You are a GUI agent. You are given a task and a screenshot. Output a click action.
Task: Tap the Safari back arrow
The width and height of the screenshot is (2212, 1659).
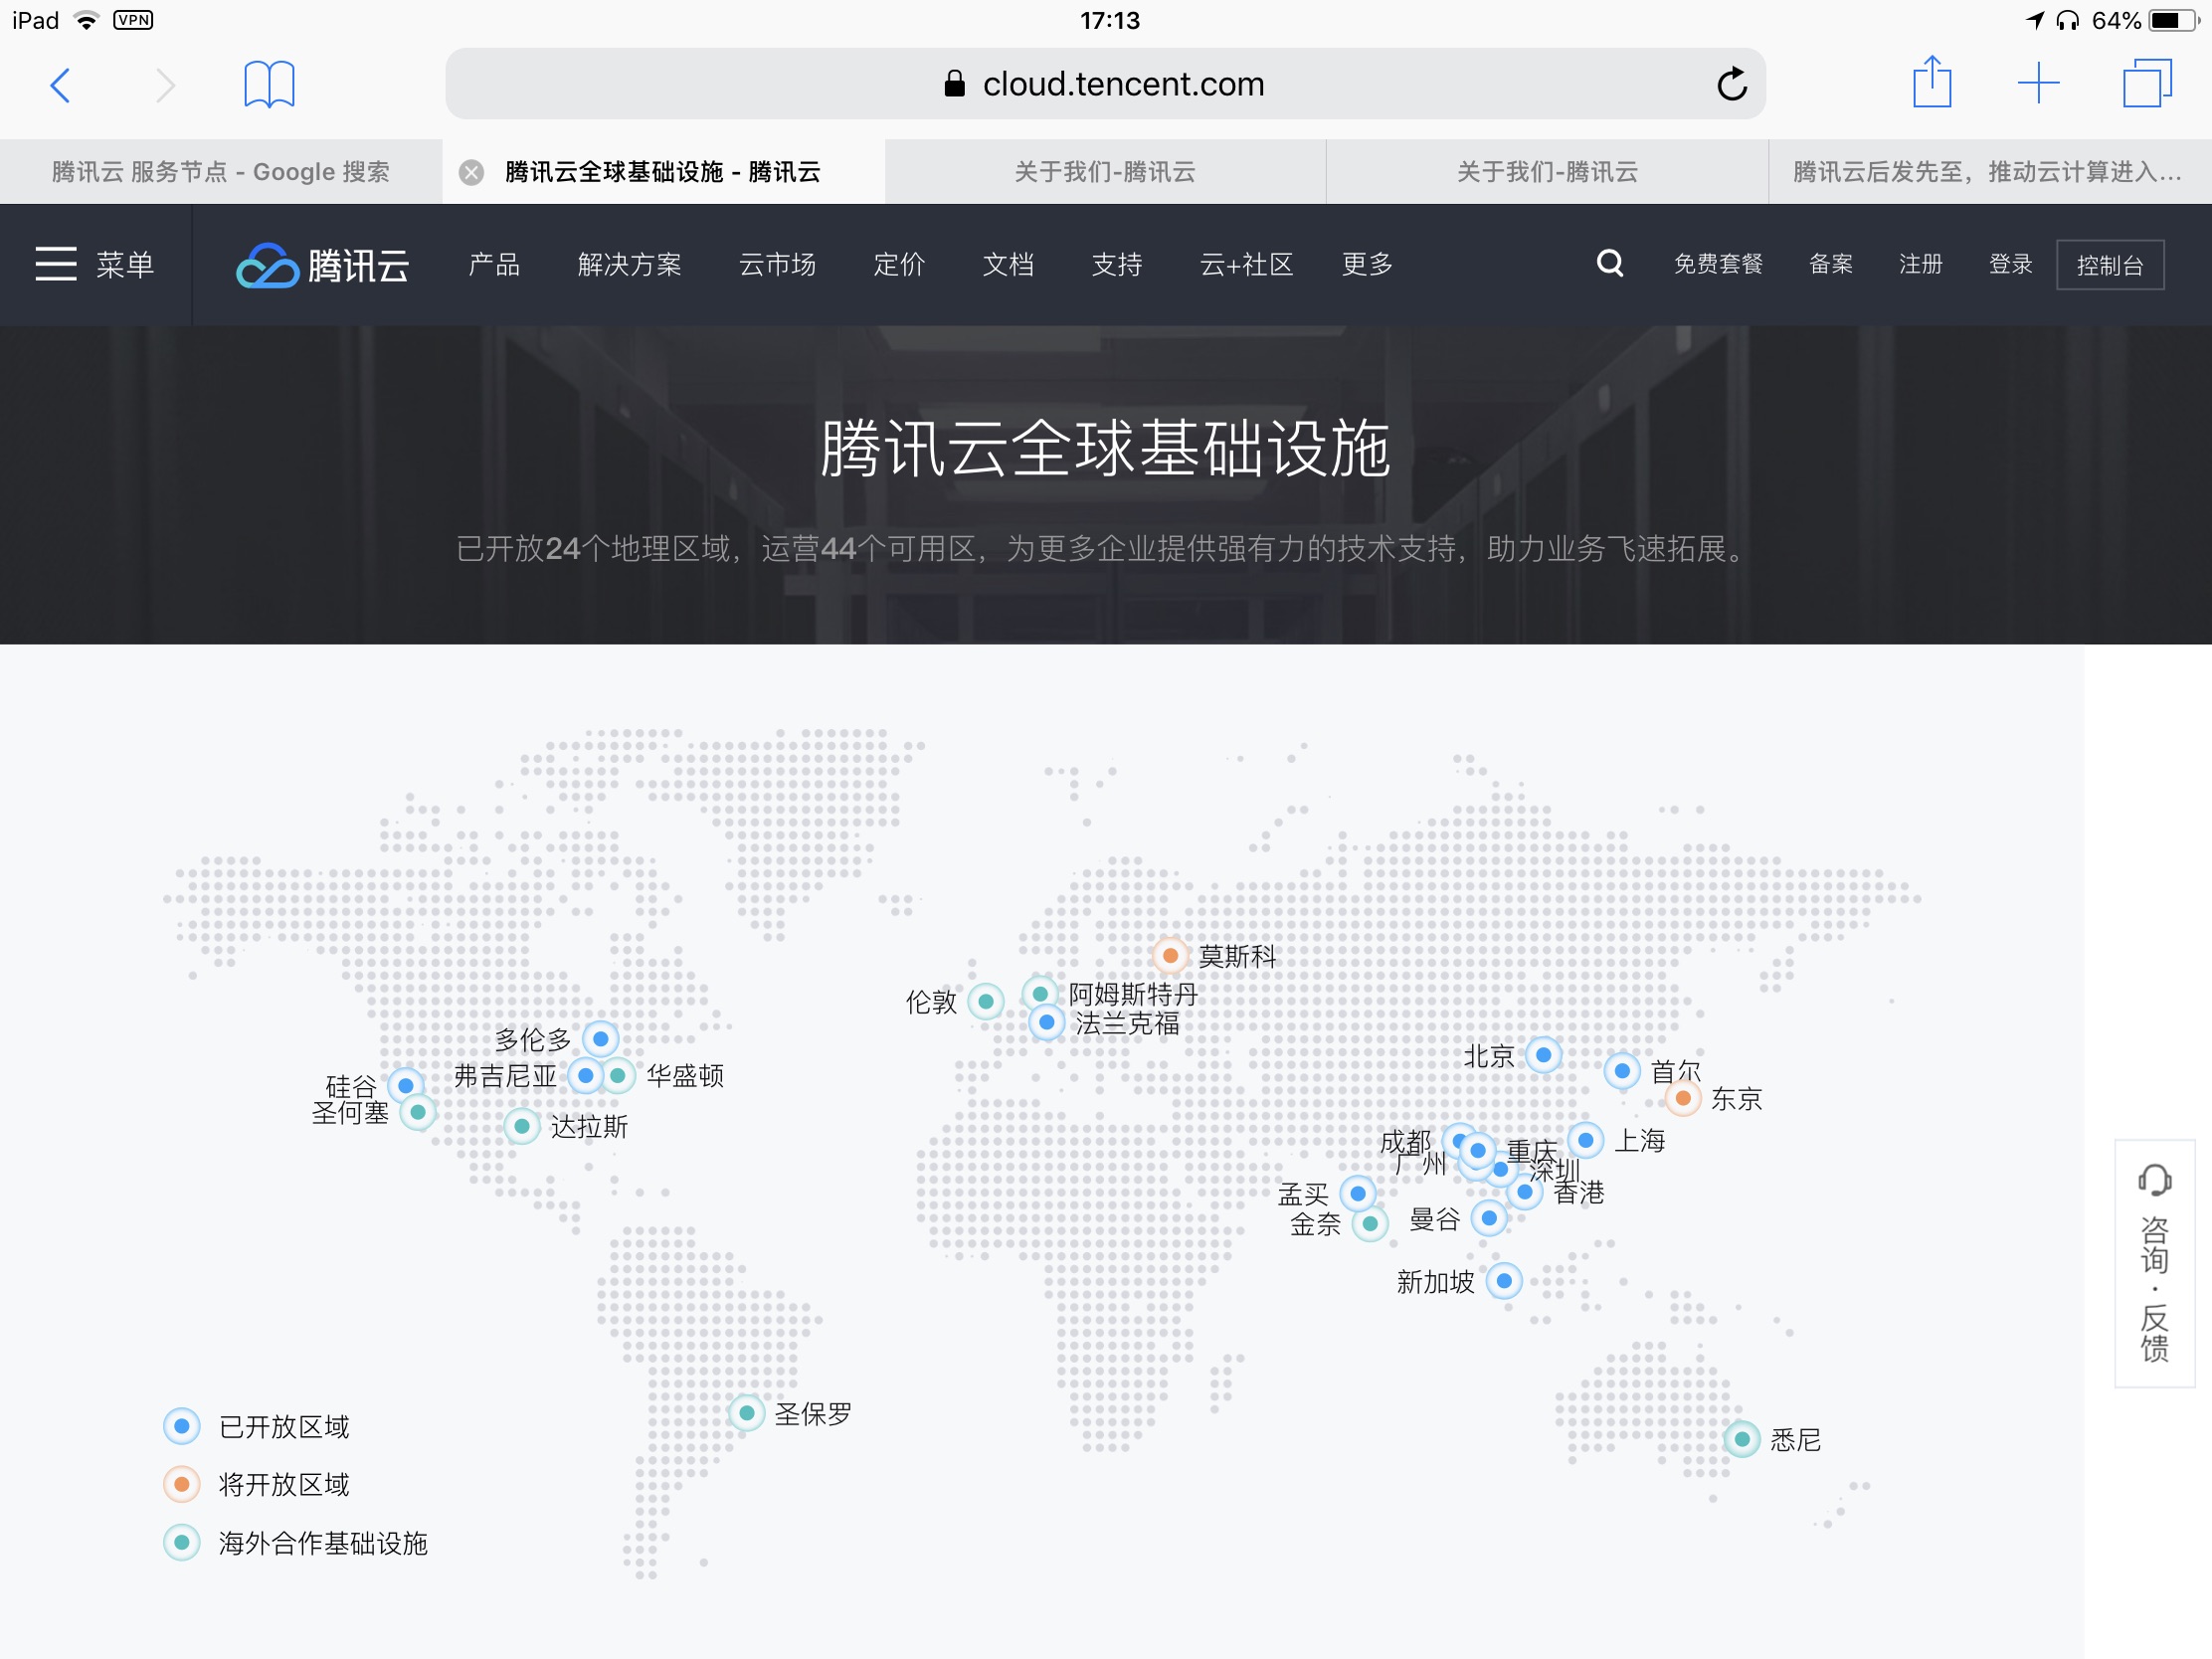point(61,85)
